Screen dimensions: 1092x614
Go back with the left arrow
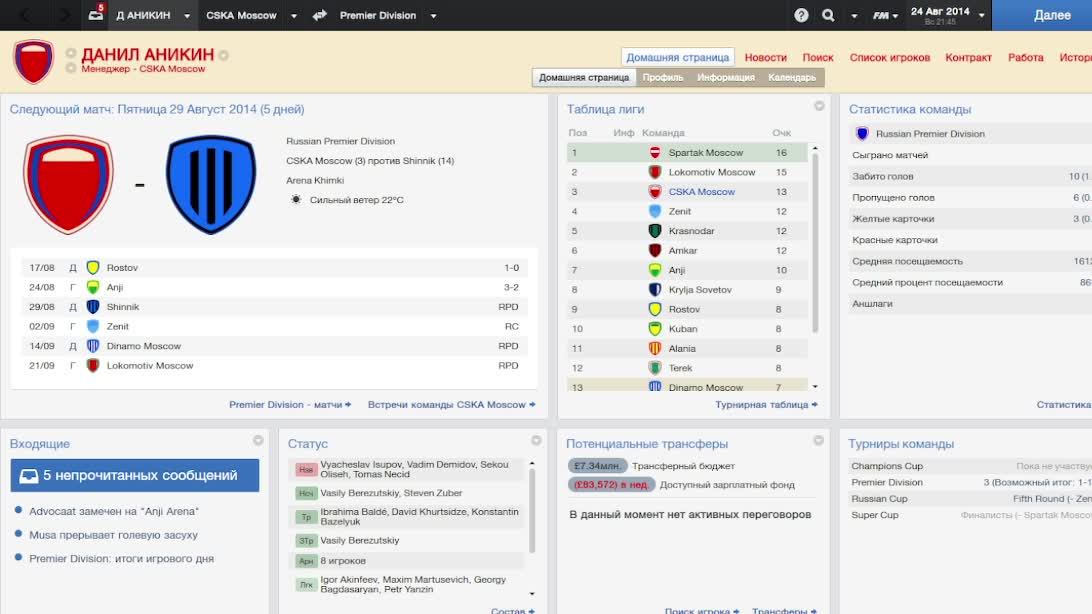[x=25, y=15]
